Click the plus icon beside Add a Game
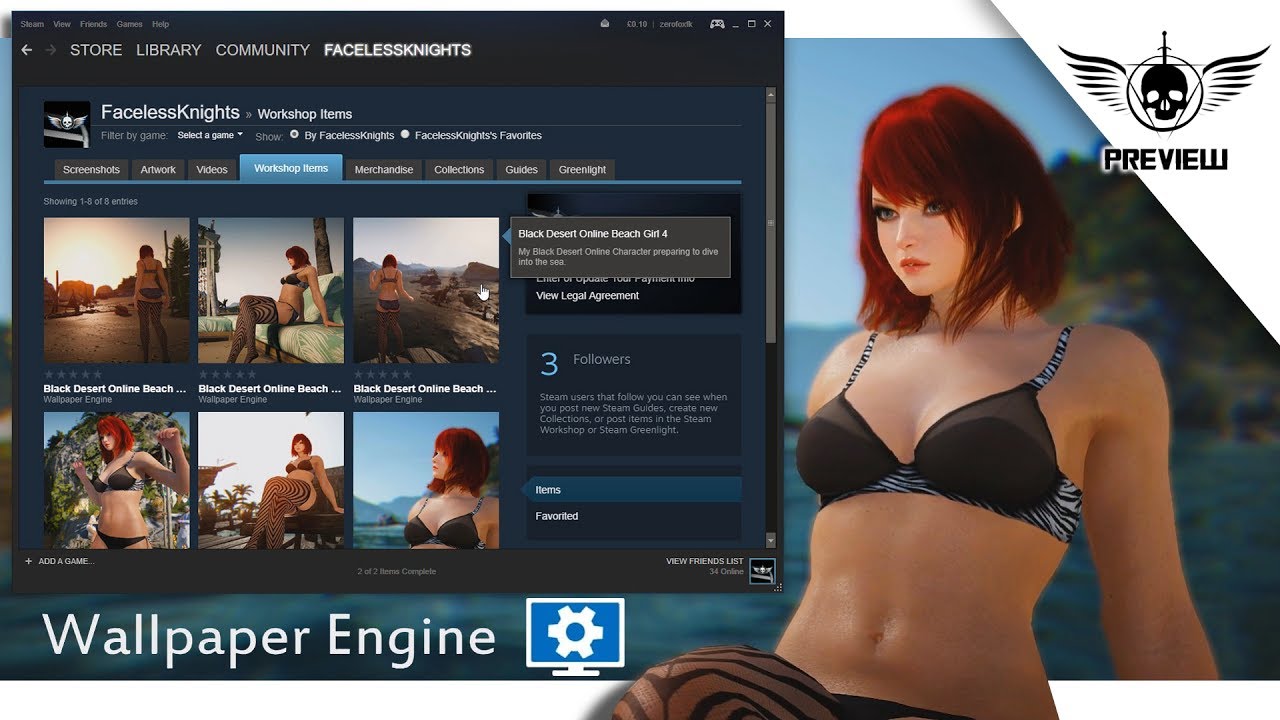The height and width of the screenshot is (720, 1280). [28, 561]
